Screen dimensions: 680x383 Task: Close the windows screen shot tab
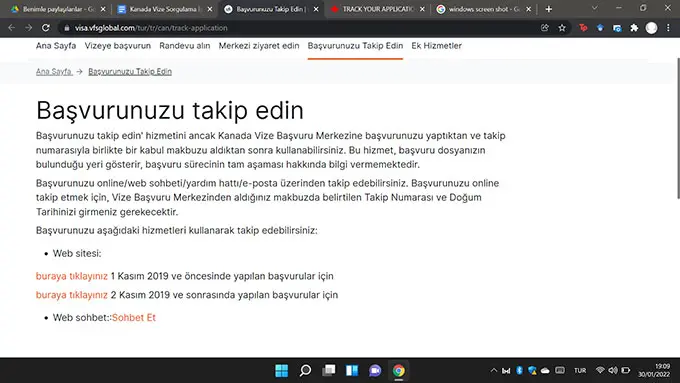coord(529,9)
